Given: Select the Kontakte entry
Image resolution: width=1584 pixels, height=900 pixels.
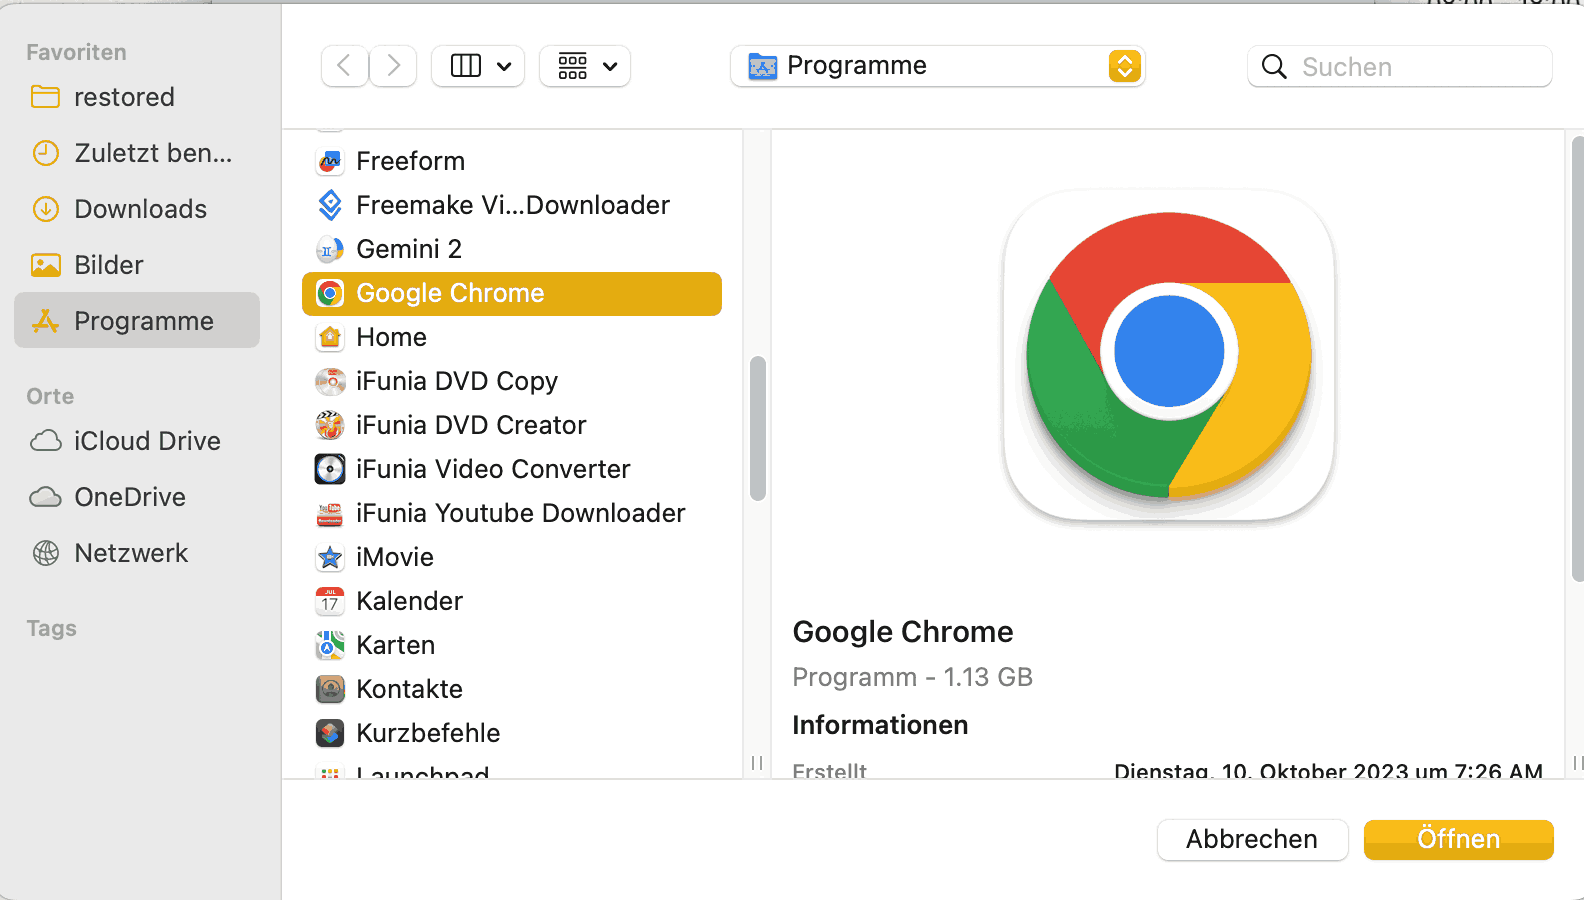Looking at the screenshot, I should pos(512,689).
